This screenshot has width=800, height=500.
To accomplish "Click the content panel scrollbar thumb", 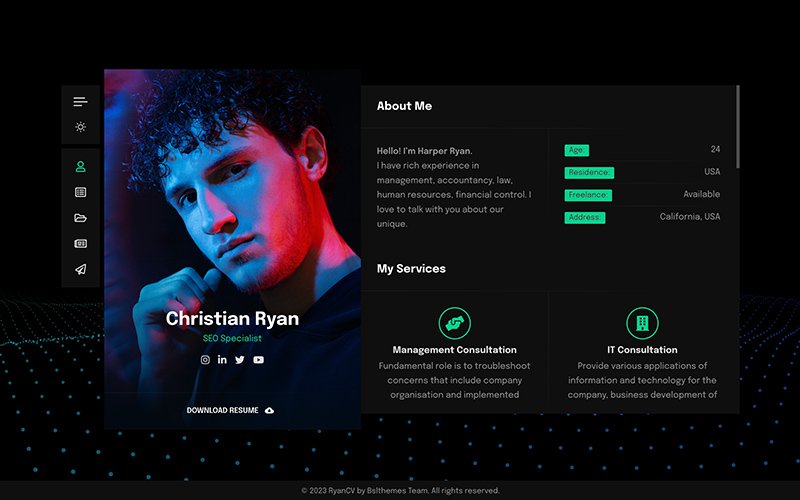I will coord(737,127).
